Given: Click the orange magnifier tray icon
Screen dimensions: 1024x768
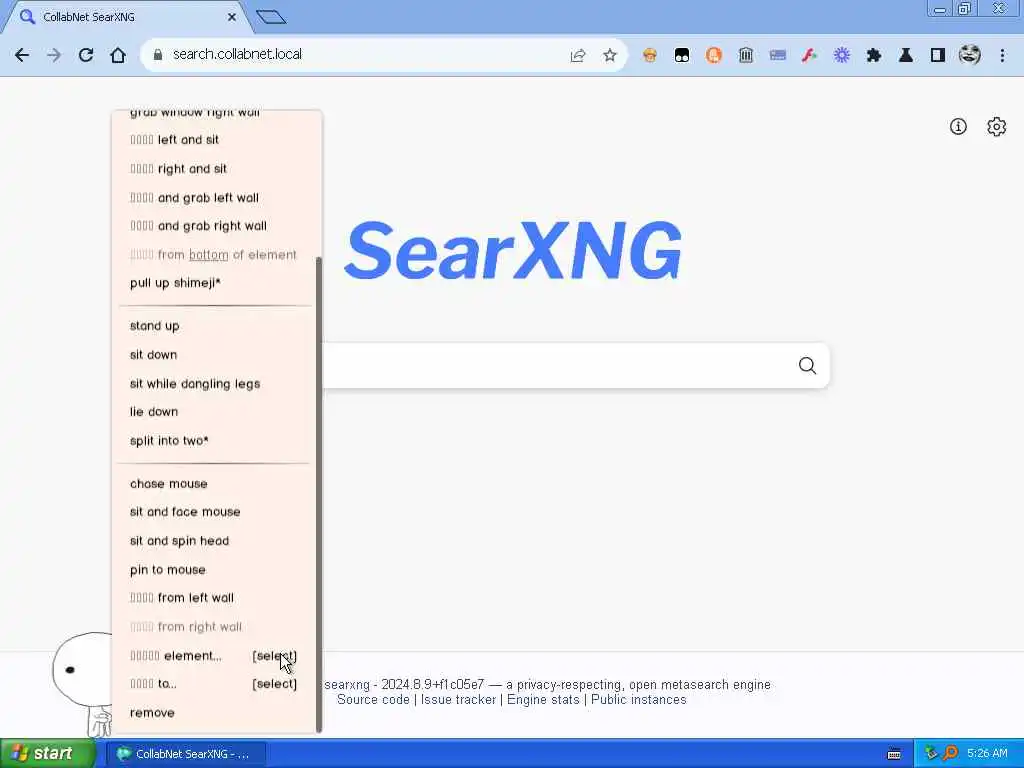Looking at the screenshot, I should pyautogui.click(x=950, y=754).
